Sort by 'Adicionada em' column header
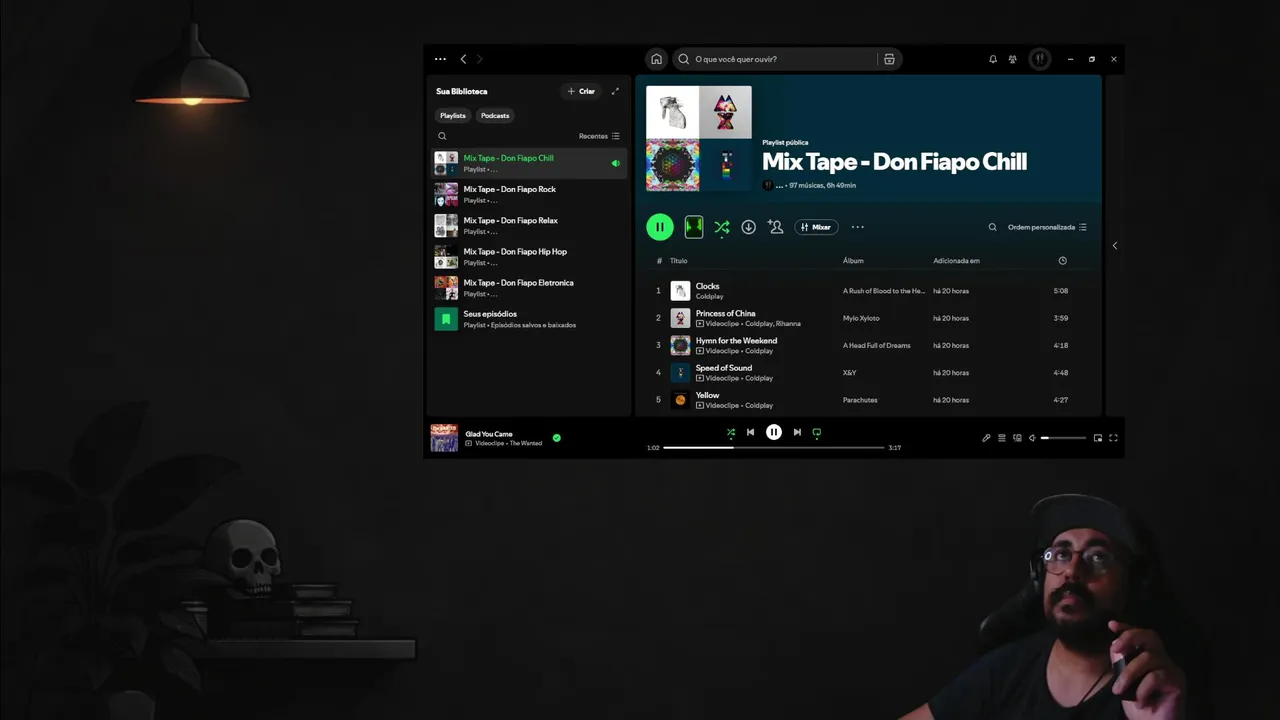 tap(956, 261)
